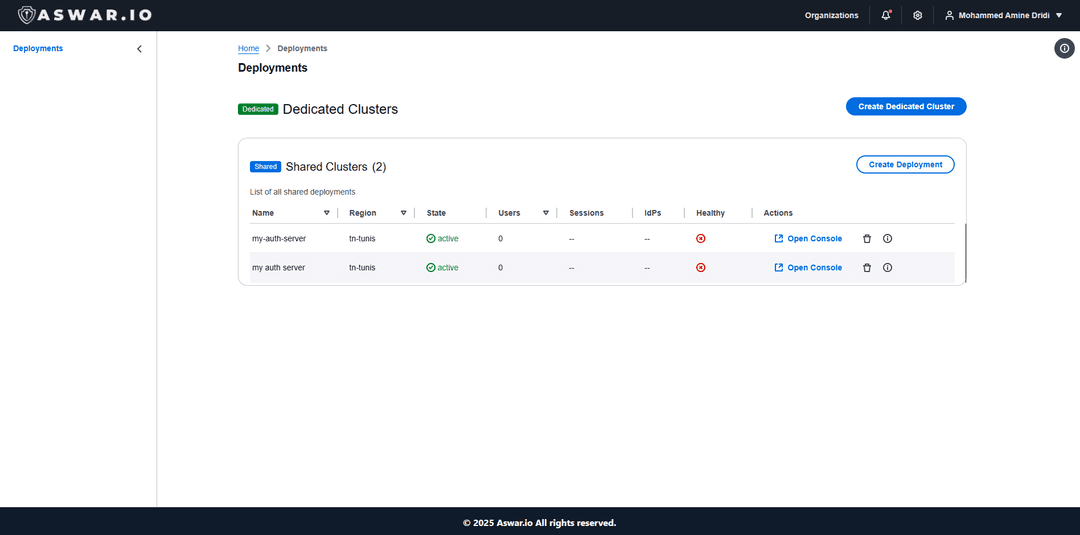This screenshot has height=535, width=1080.
Task: Click the footer copyright text
Action: coord(539,523)
